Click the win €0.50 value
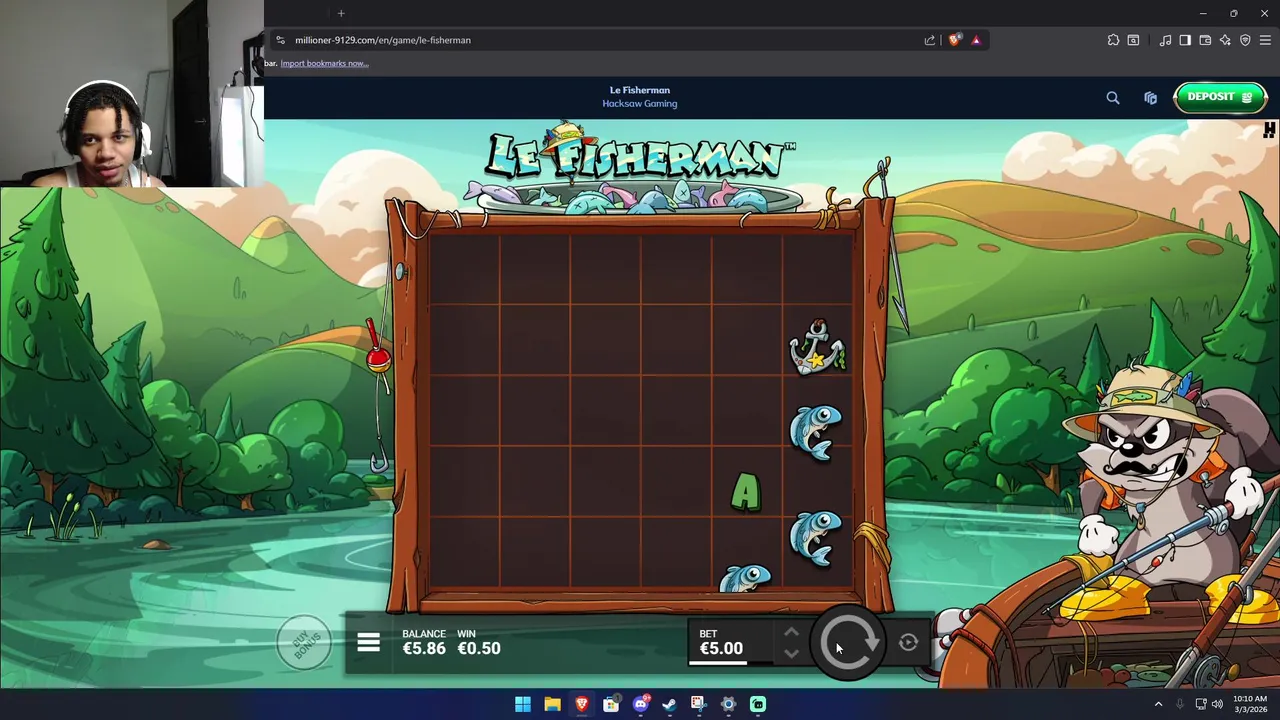The height and width of the screenshot is (720, 1280). (479, 648)
